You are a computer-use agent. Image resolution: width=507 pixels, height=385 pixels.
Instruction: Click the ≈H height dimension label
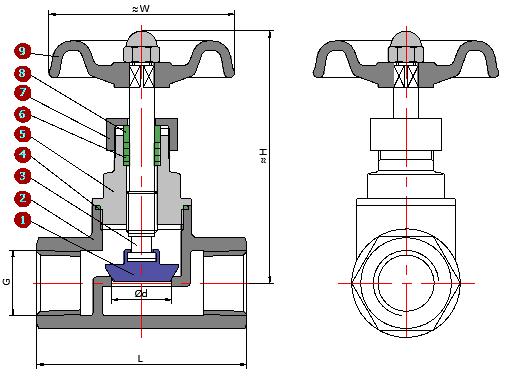(x=263, y=156)
